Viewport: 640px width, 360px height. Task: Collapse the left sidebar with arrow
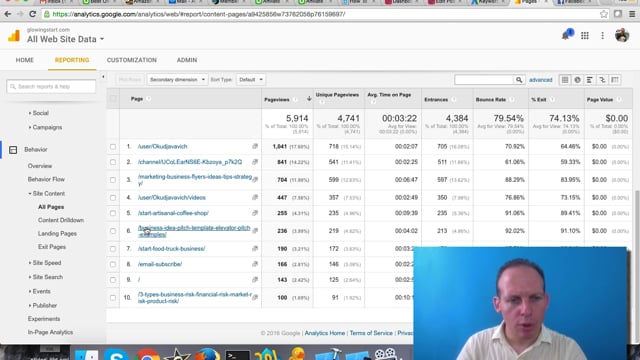[x=103, y=77]
